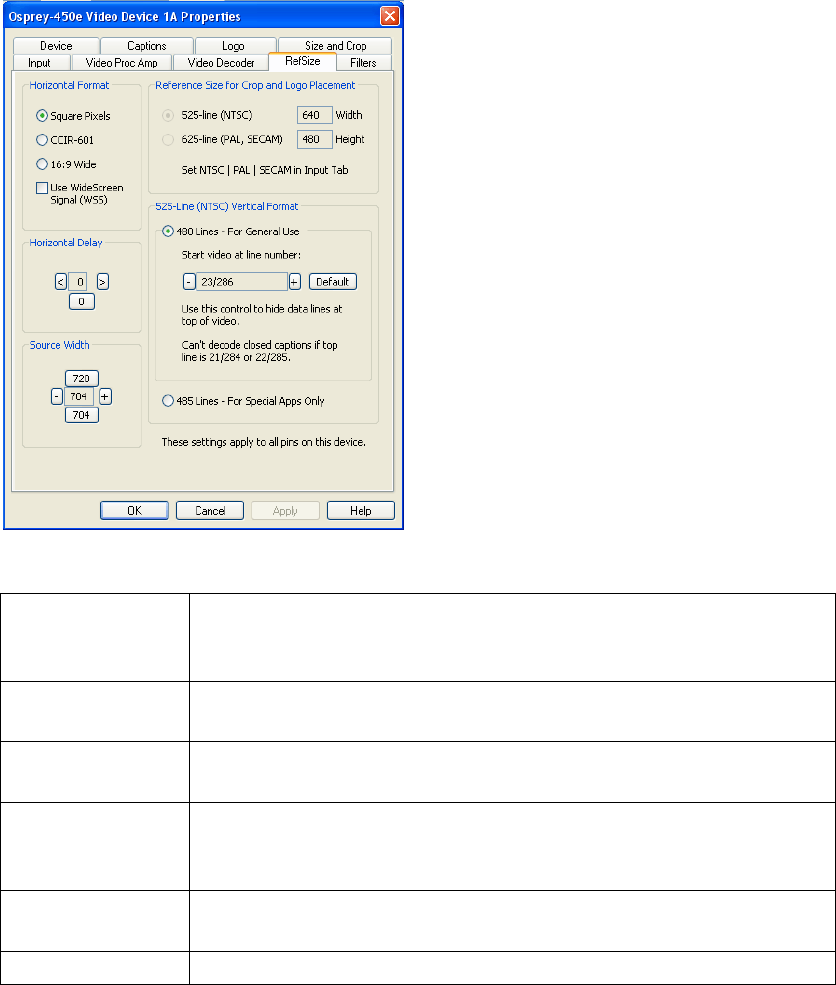
Task: Set source width with lower 704 button
Action: pos(82,415)
